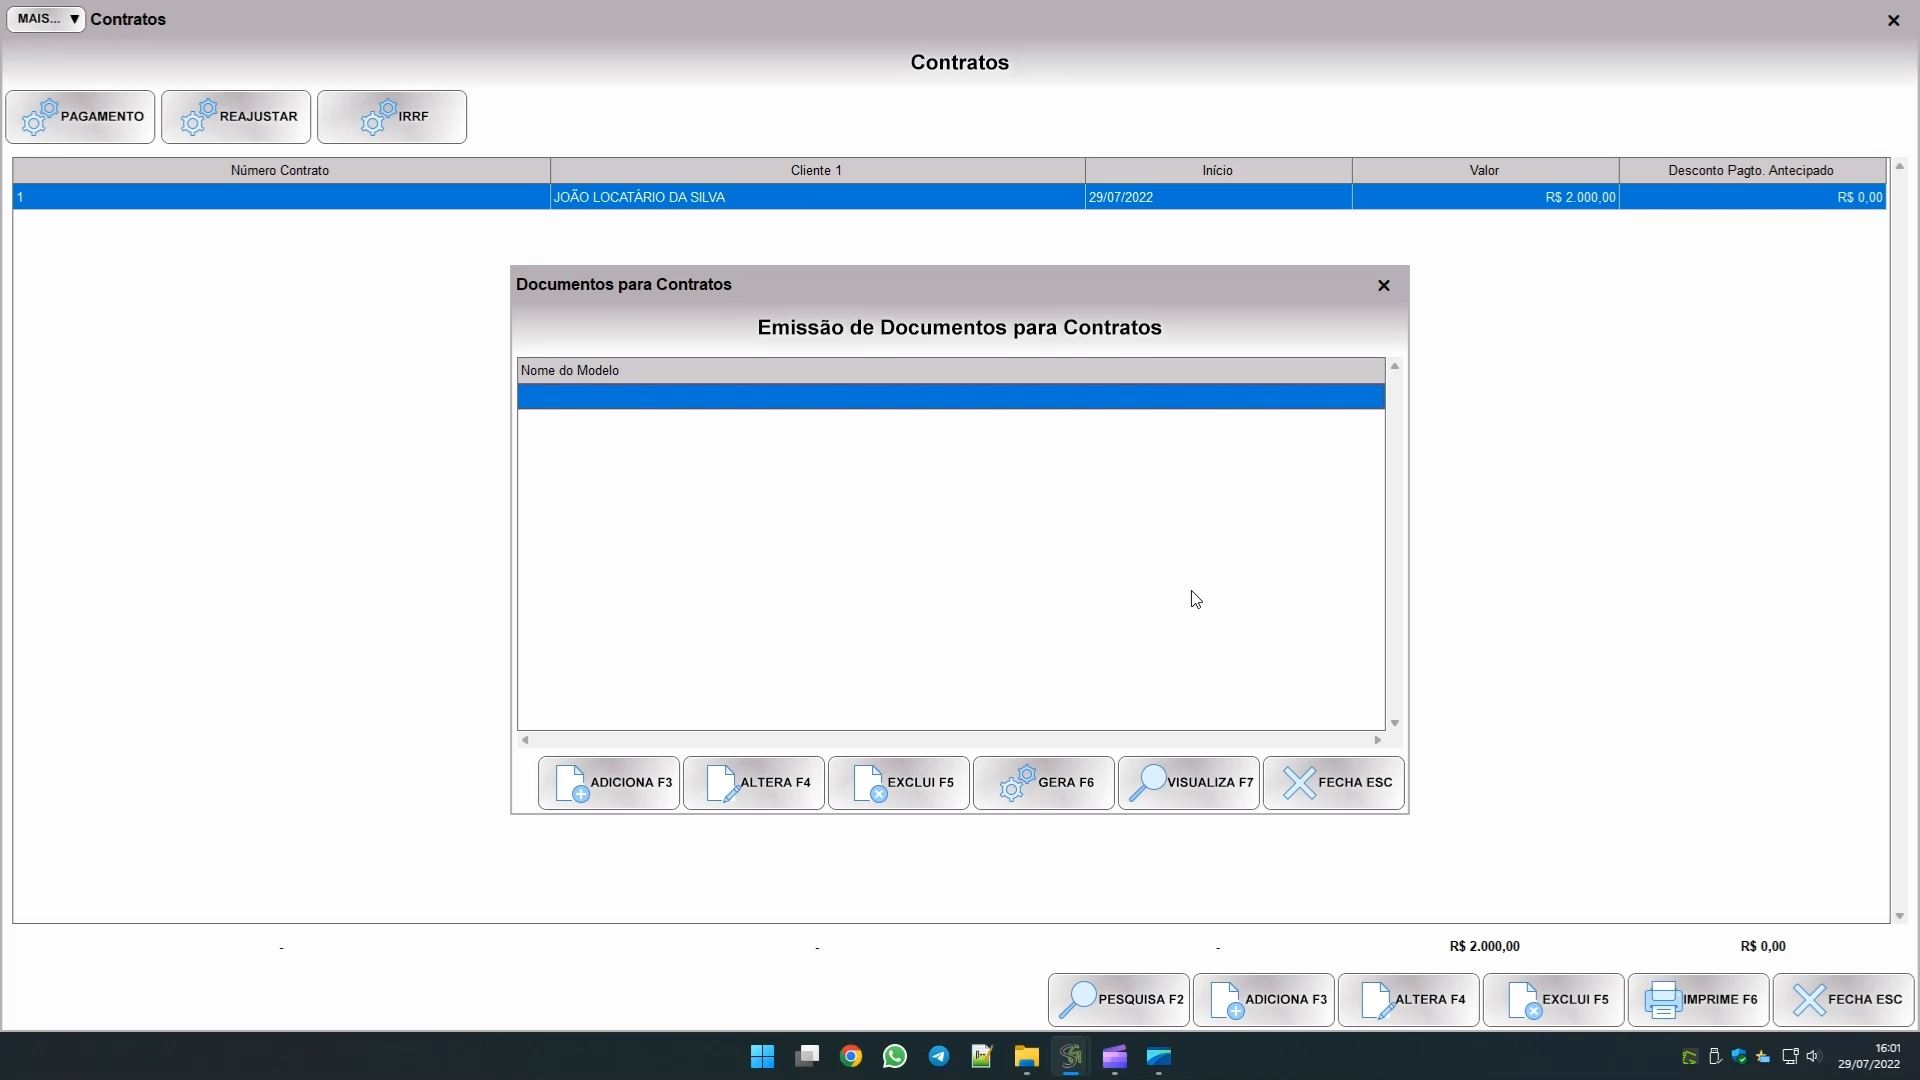This screenshot has width=1920, height=1080.
Task: Click VISUALIZA F7 magnifier button
Action: 1188,783
